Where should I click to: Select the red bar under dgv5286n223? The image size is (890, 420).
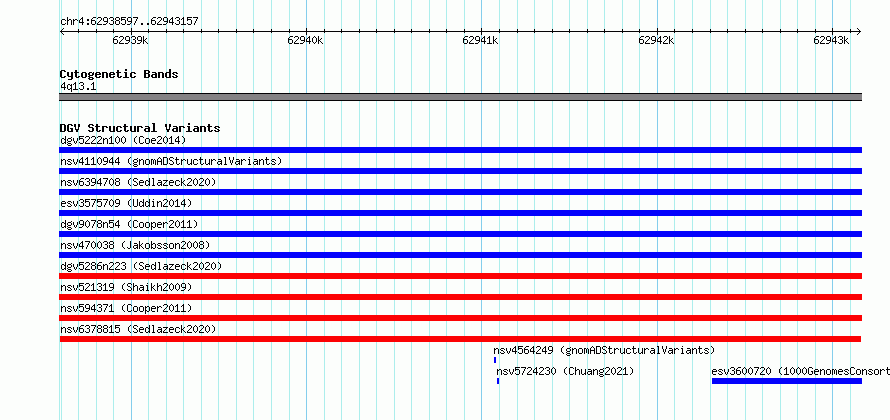460,276
